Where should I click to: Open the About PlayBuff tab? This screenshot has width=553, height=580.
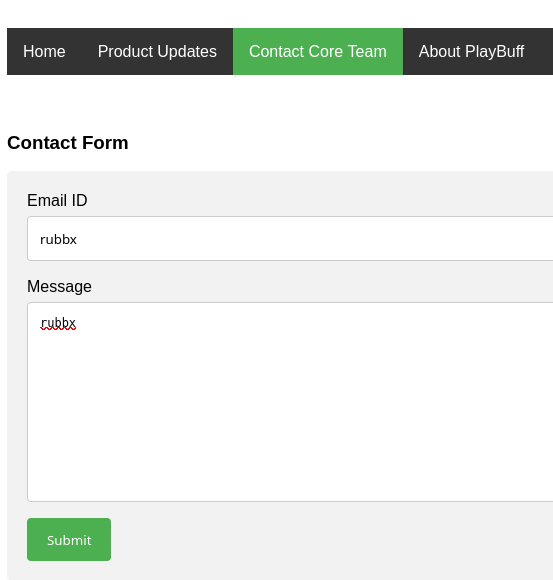click(471, 51)
